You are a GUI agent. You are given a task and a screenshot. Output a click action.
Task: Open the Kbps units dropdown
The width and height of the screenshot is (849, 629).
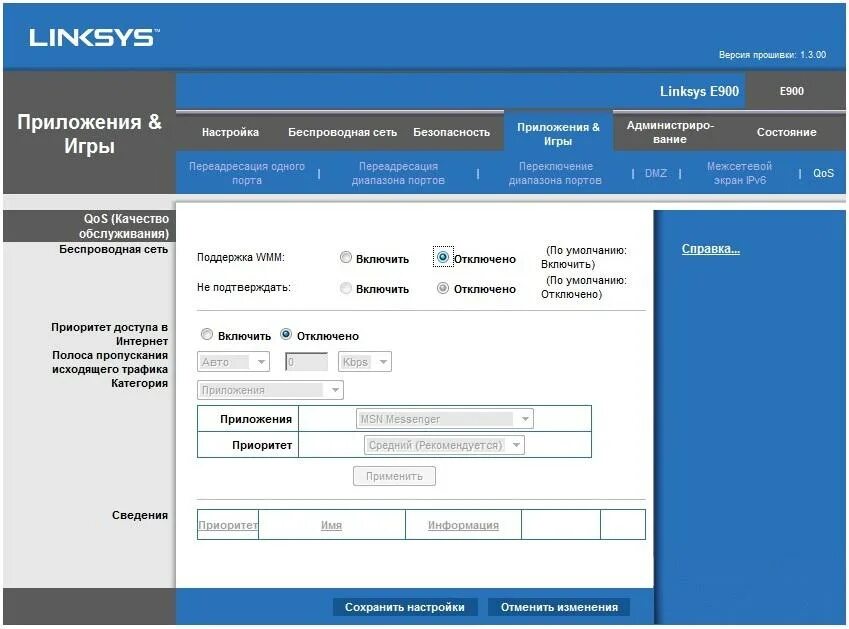coord(364,362)
